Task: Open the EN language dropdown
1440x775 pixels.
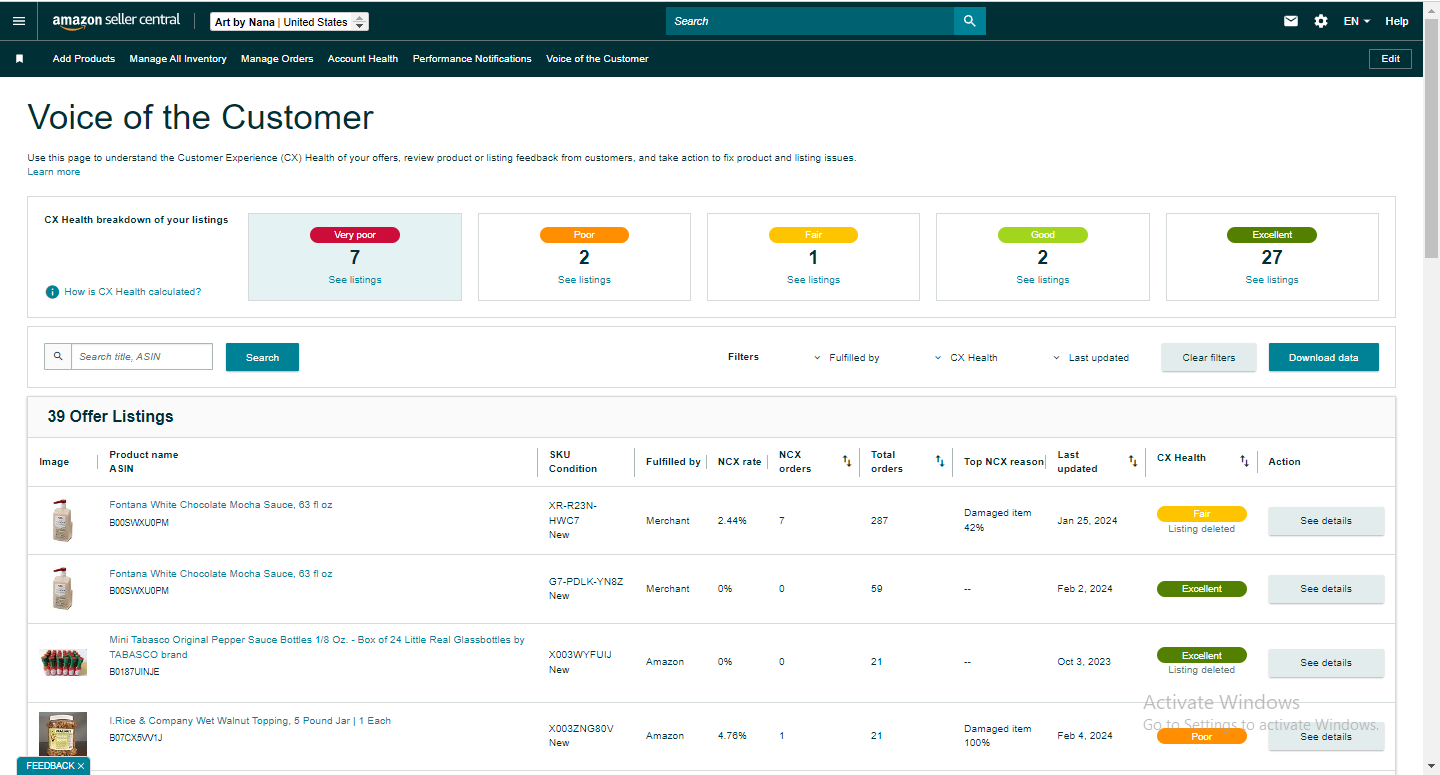Action: (x=1356, y=21)
